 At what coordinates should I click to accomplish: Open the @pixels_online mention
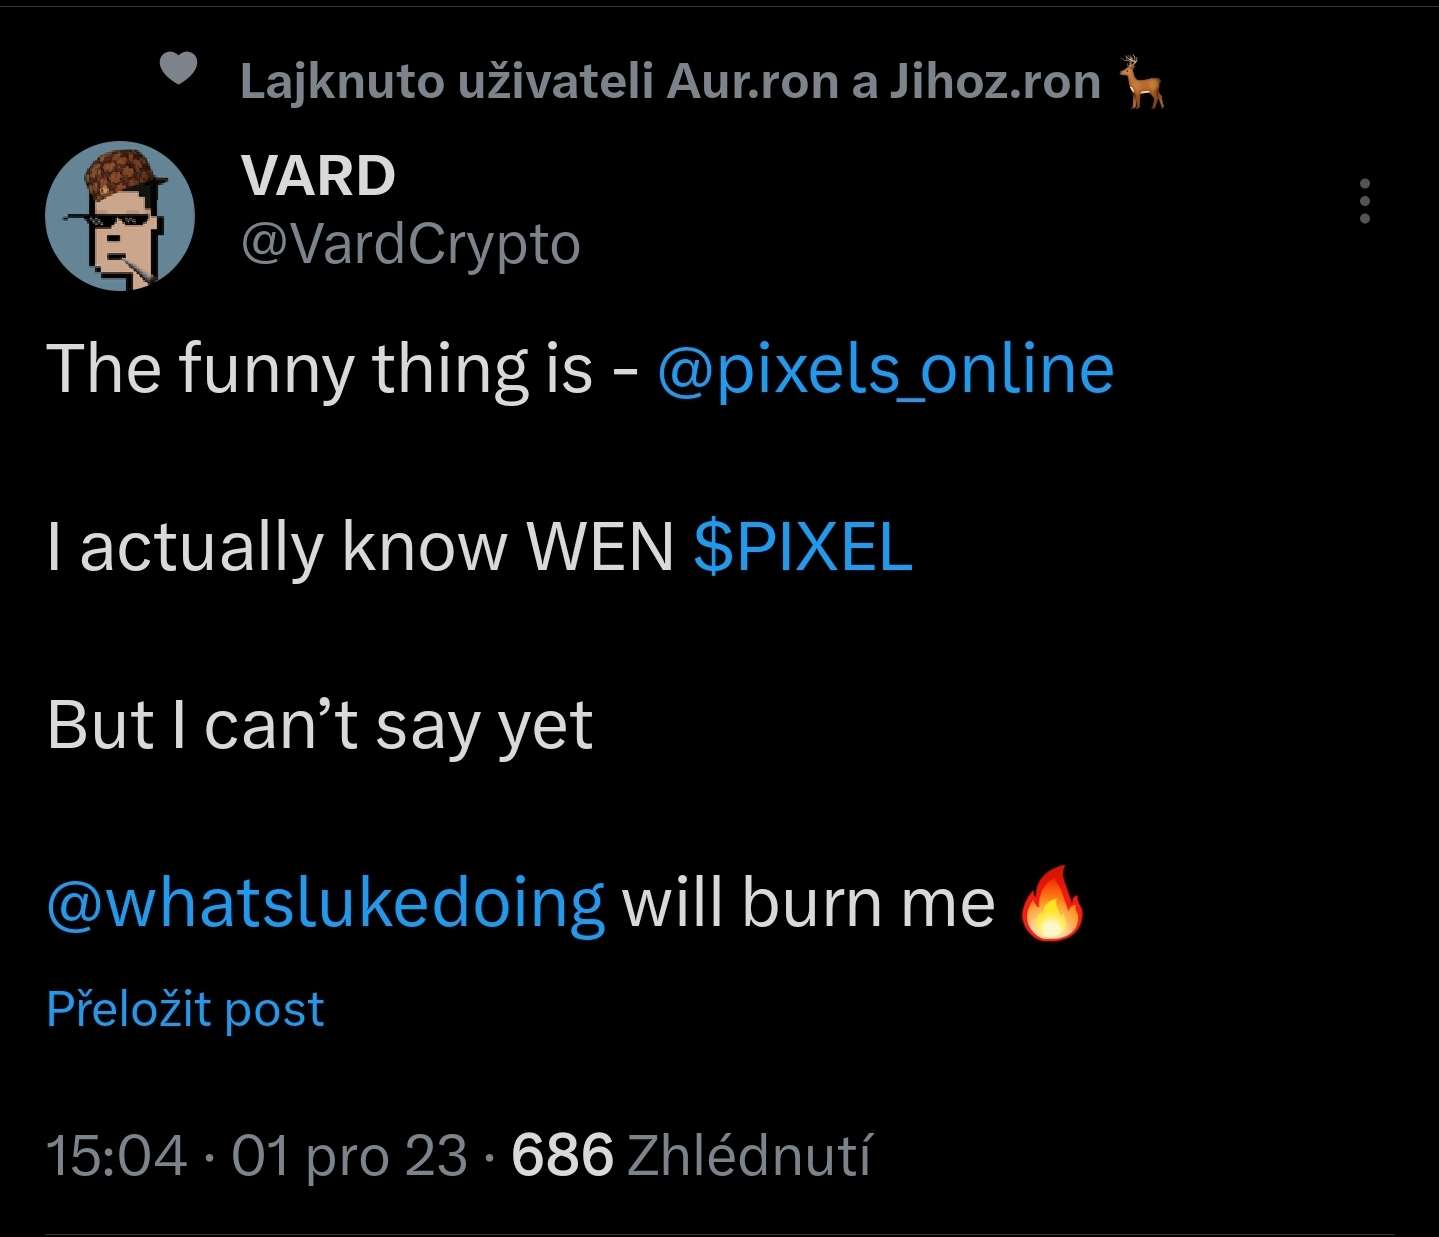[x=885, y=369]
